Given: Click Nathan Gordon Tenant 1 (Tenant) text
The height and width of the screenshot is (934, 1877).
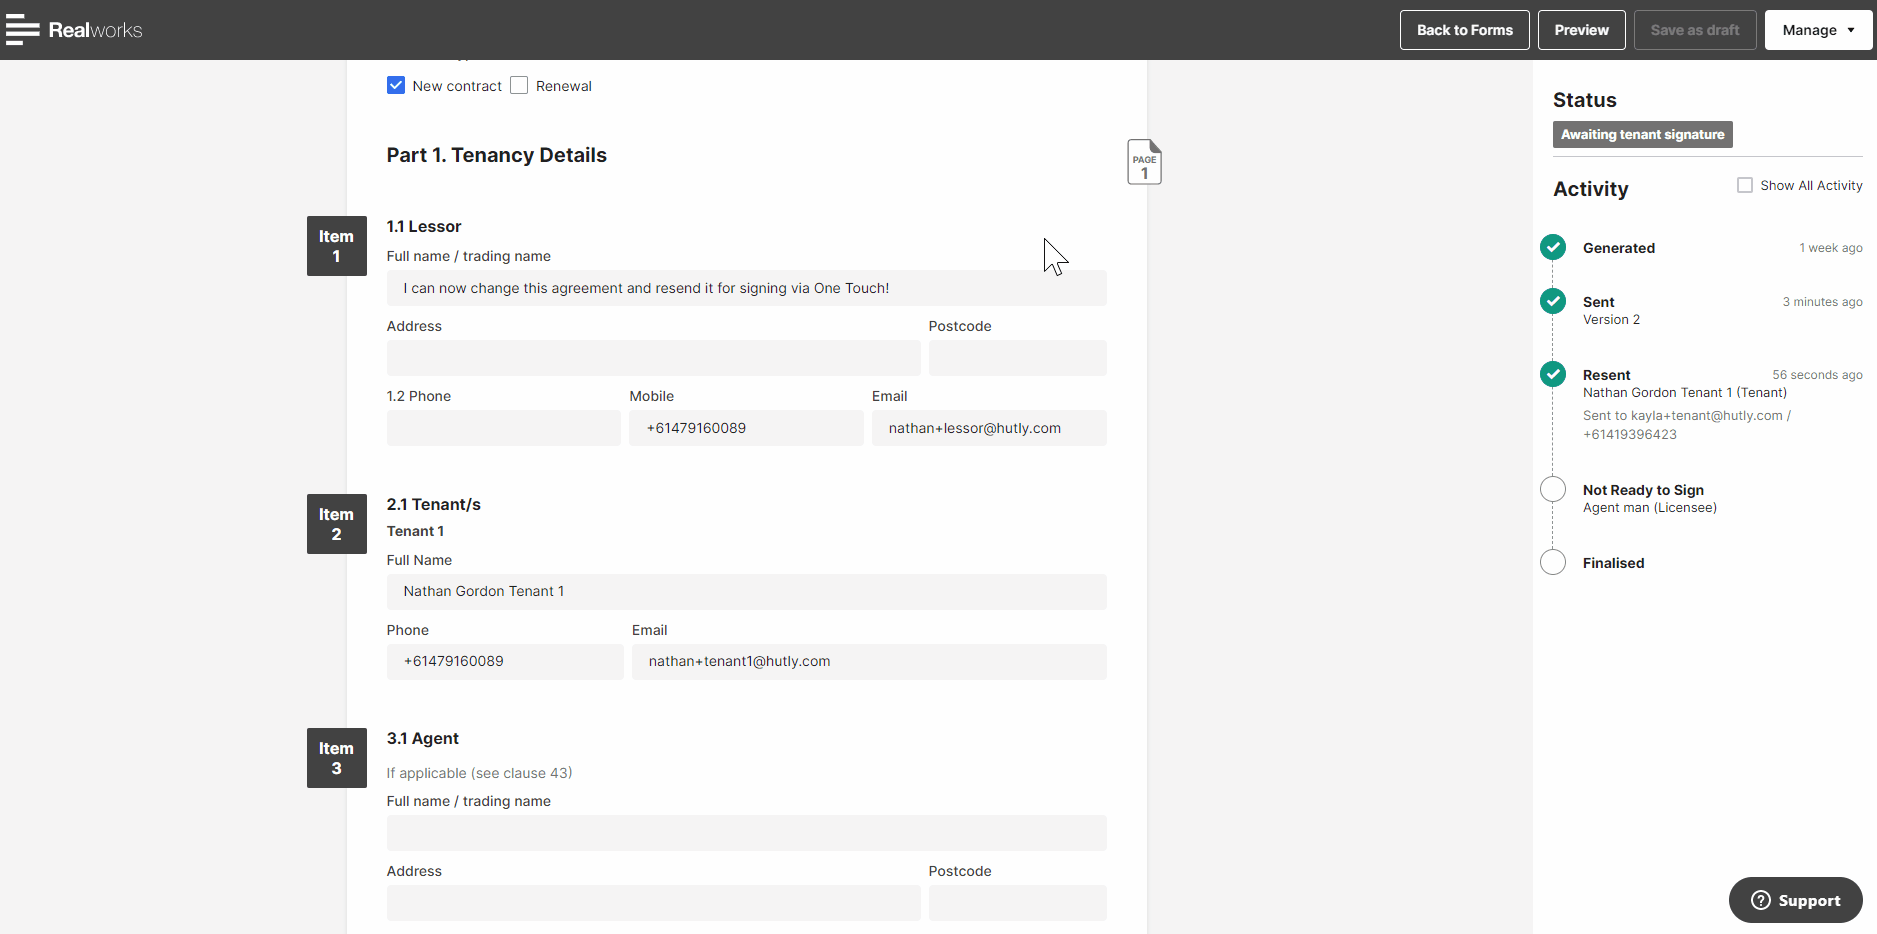Looking at the screenshot, I should (x=1684, y=393).
